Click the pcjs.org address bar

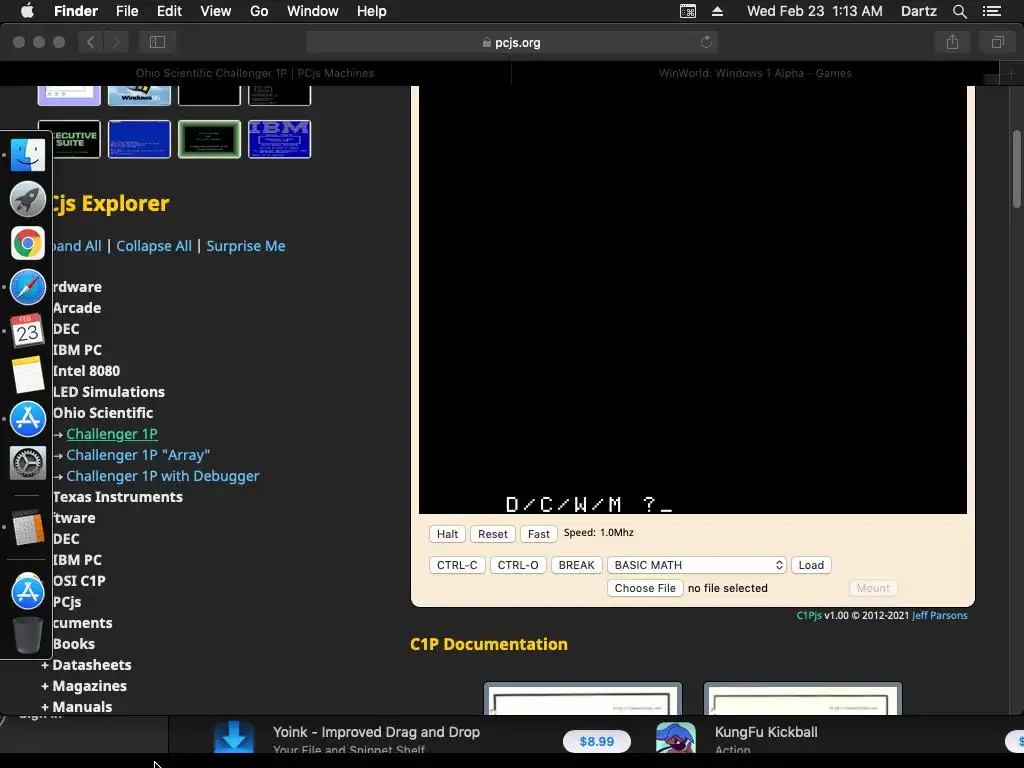(x=511, y=42)
